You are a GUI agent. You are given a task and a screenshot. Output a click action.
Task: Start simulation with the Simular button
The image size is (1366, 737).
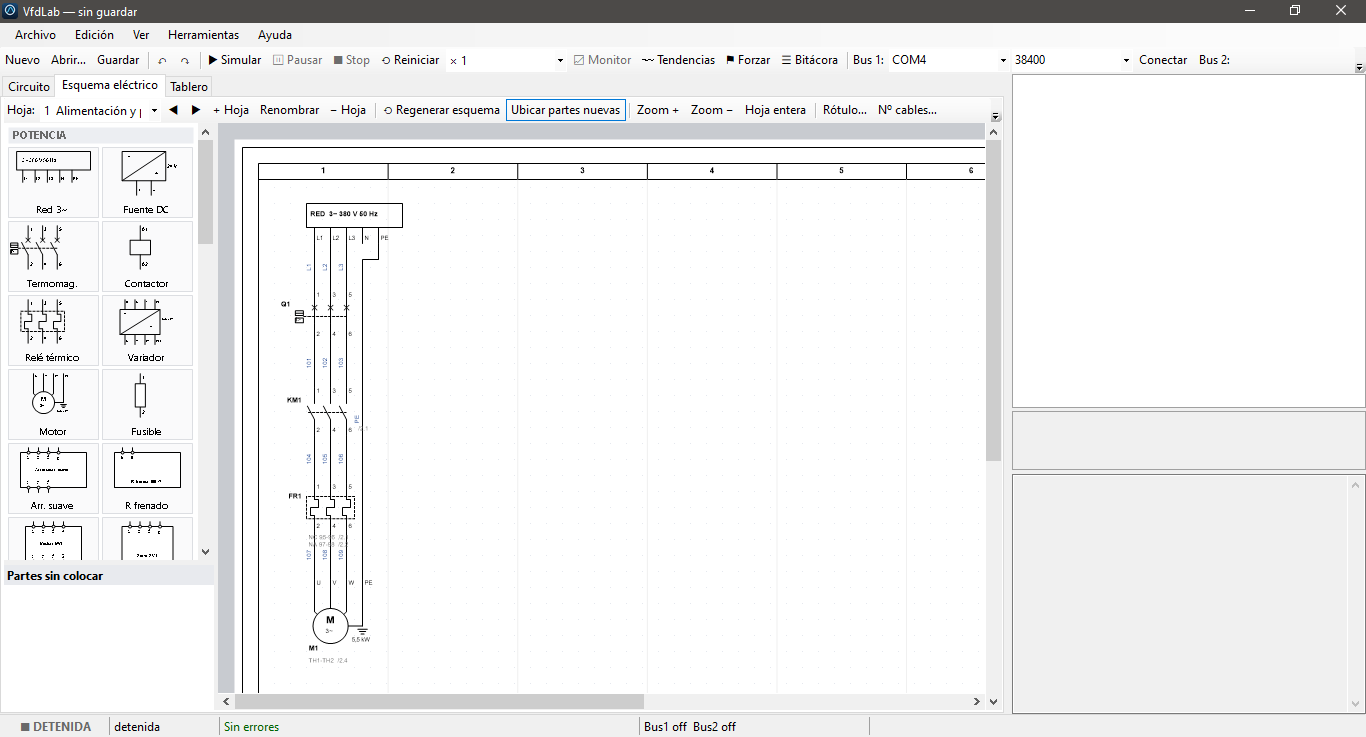click(x=235, y=60)
